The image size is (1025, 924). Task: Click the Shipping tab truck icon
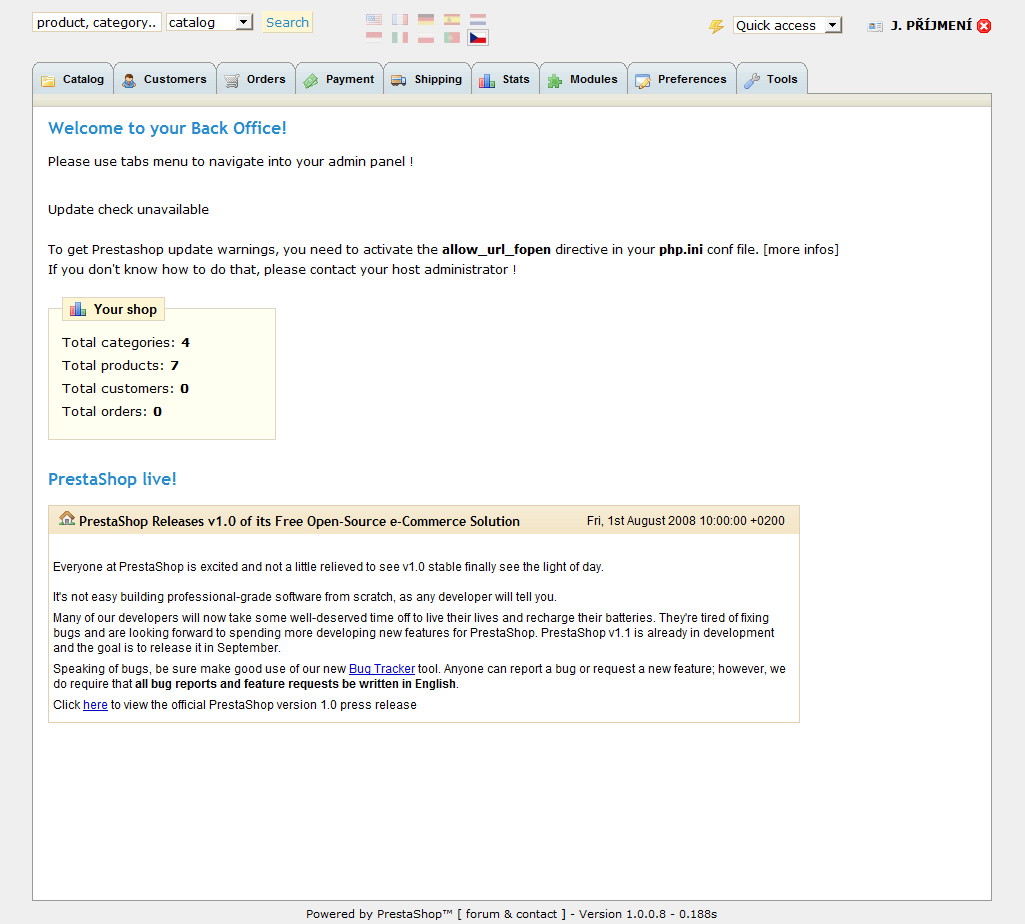click(399, 80)
